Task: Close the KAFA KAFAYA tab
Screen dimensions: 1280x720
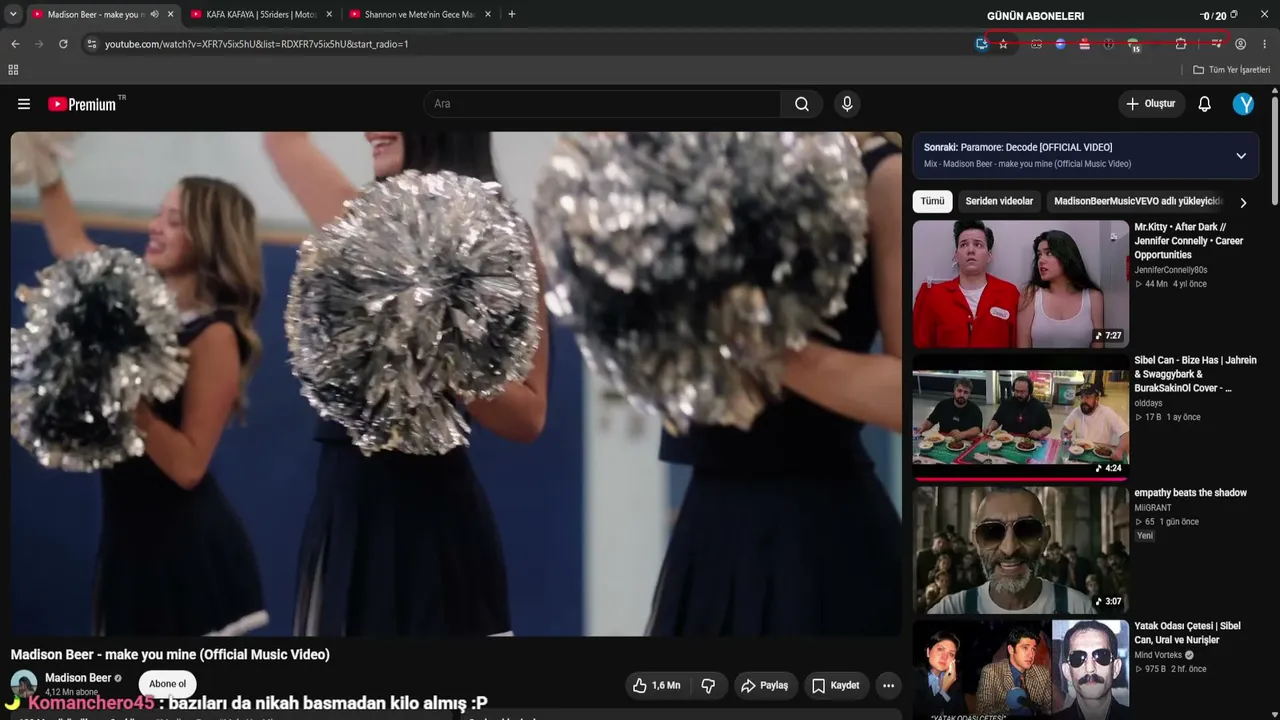Action: coord(329,14)
